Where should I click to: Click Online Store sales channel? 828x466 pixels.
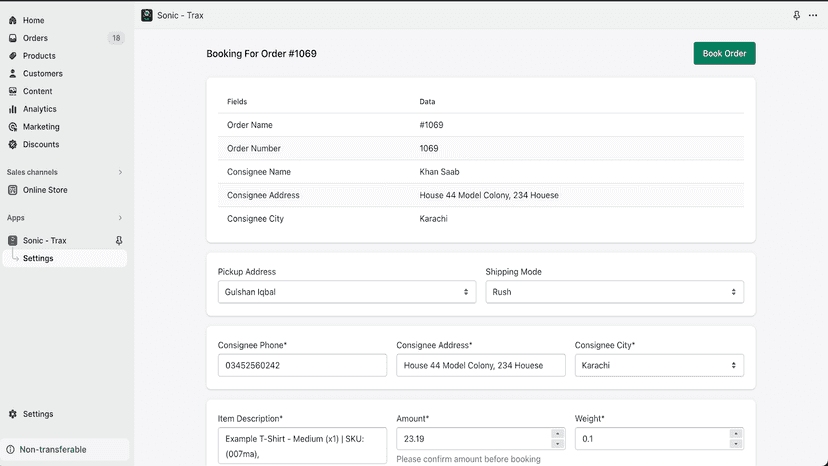pos(45,190)
